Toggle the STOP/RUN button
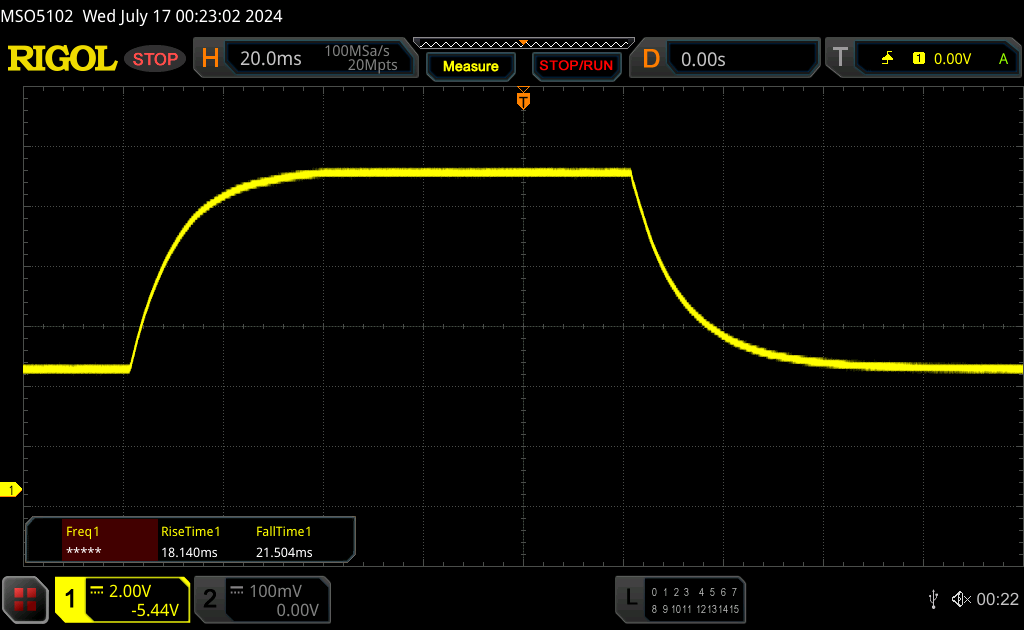 click(576, 66)
